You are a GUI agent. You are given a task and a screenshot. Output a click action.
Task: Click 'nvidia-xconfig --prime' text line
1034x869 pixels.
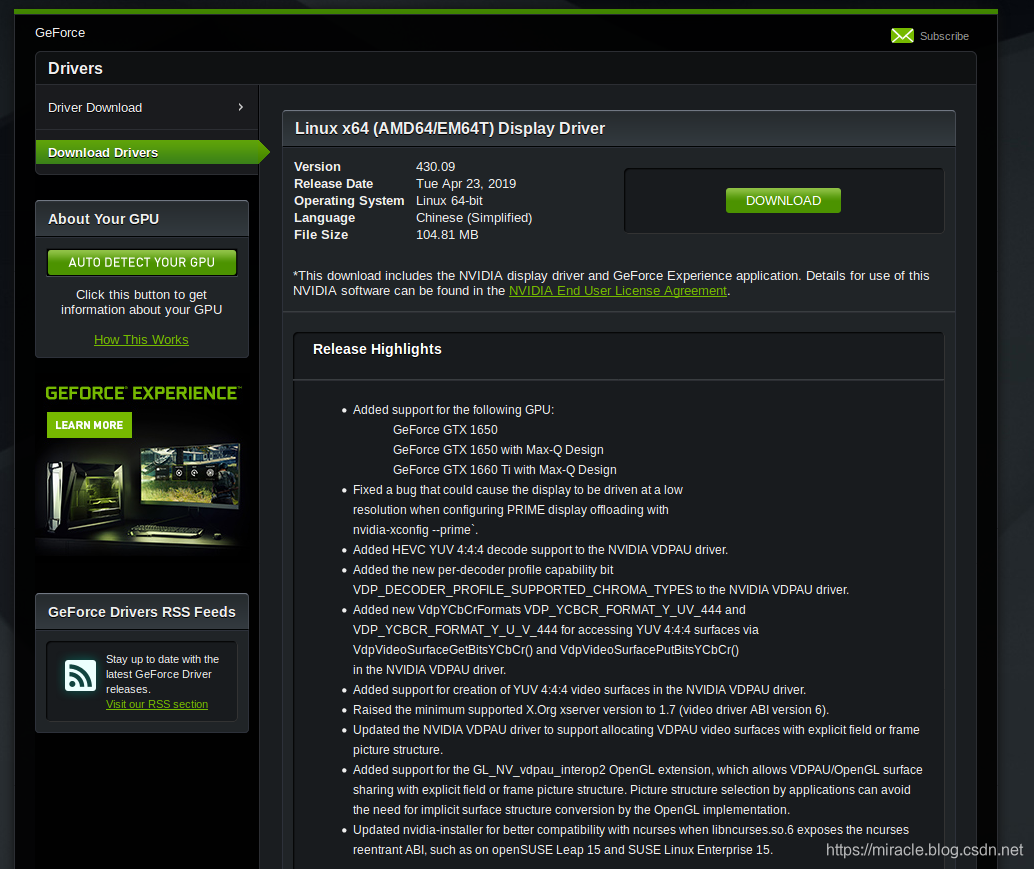(415, 530)
